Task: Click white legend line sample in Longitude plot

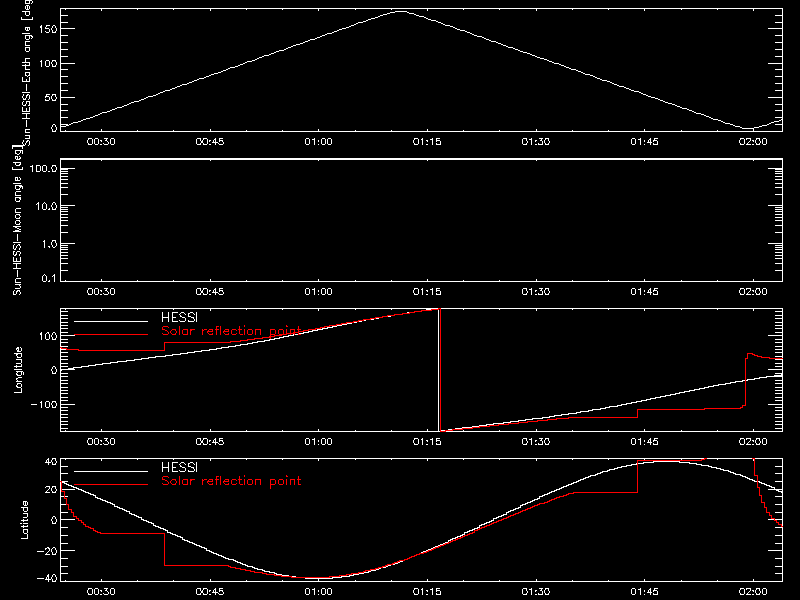Action: click(x=111, y=321)
